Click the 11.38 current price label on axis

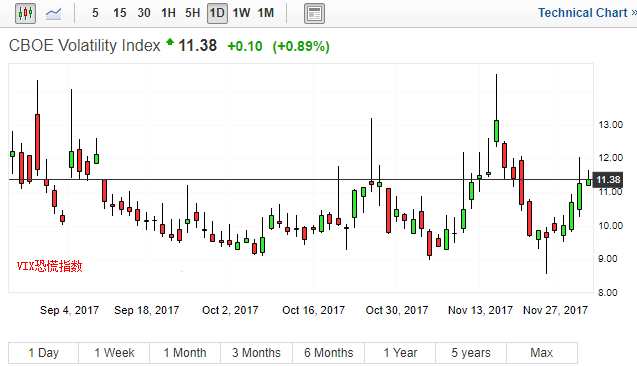(608, 180)
